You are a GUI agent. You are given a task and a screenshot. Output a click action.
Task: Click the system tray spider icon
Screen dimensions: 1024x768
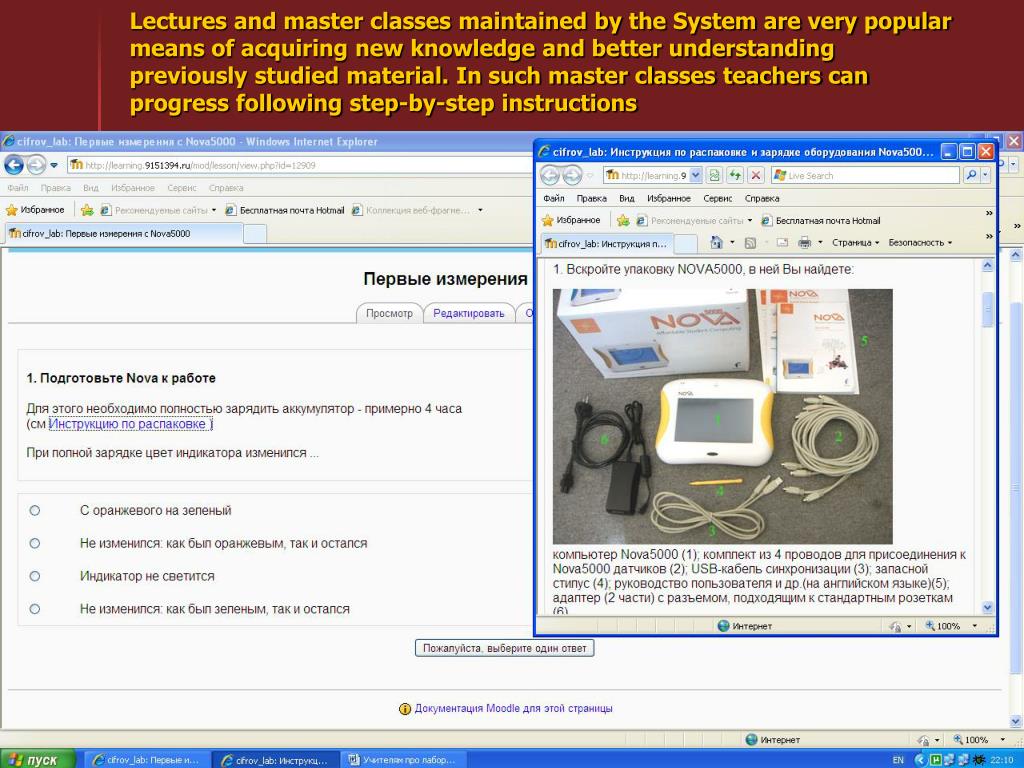tap(979, 760)
